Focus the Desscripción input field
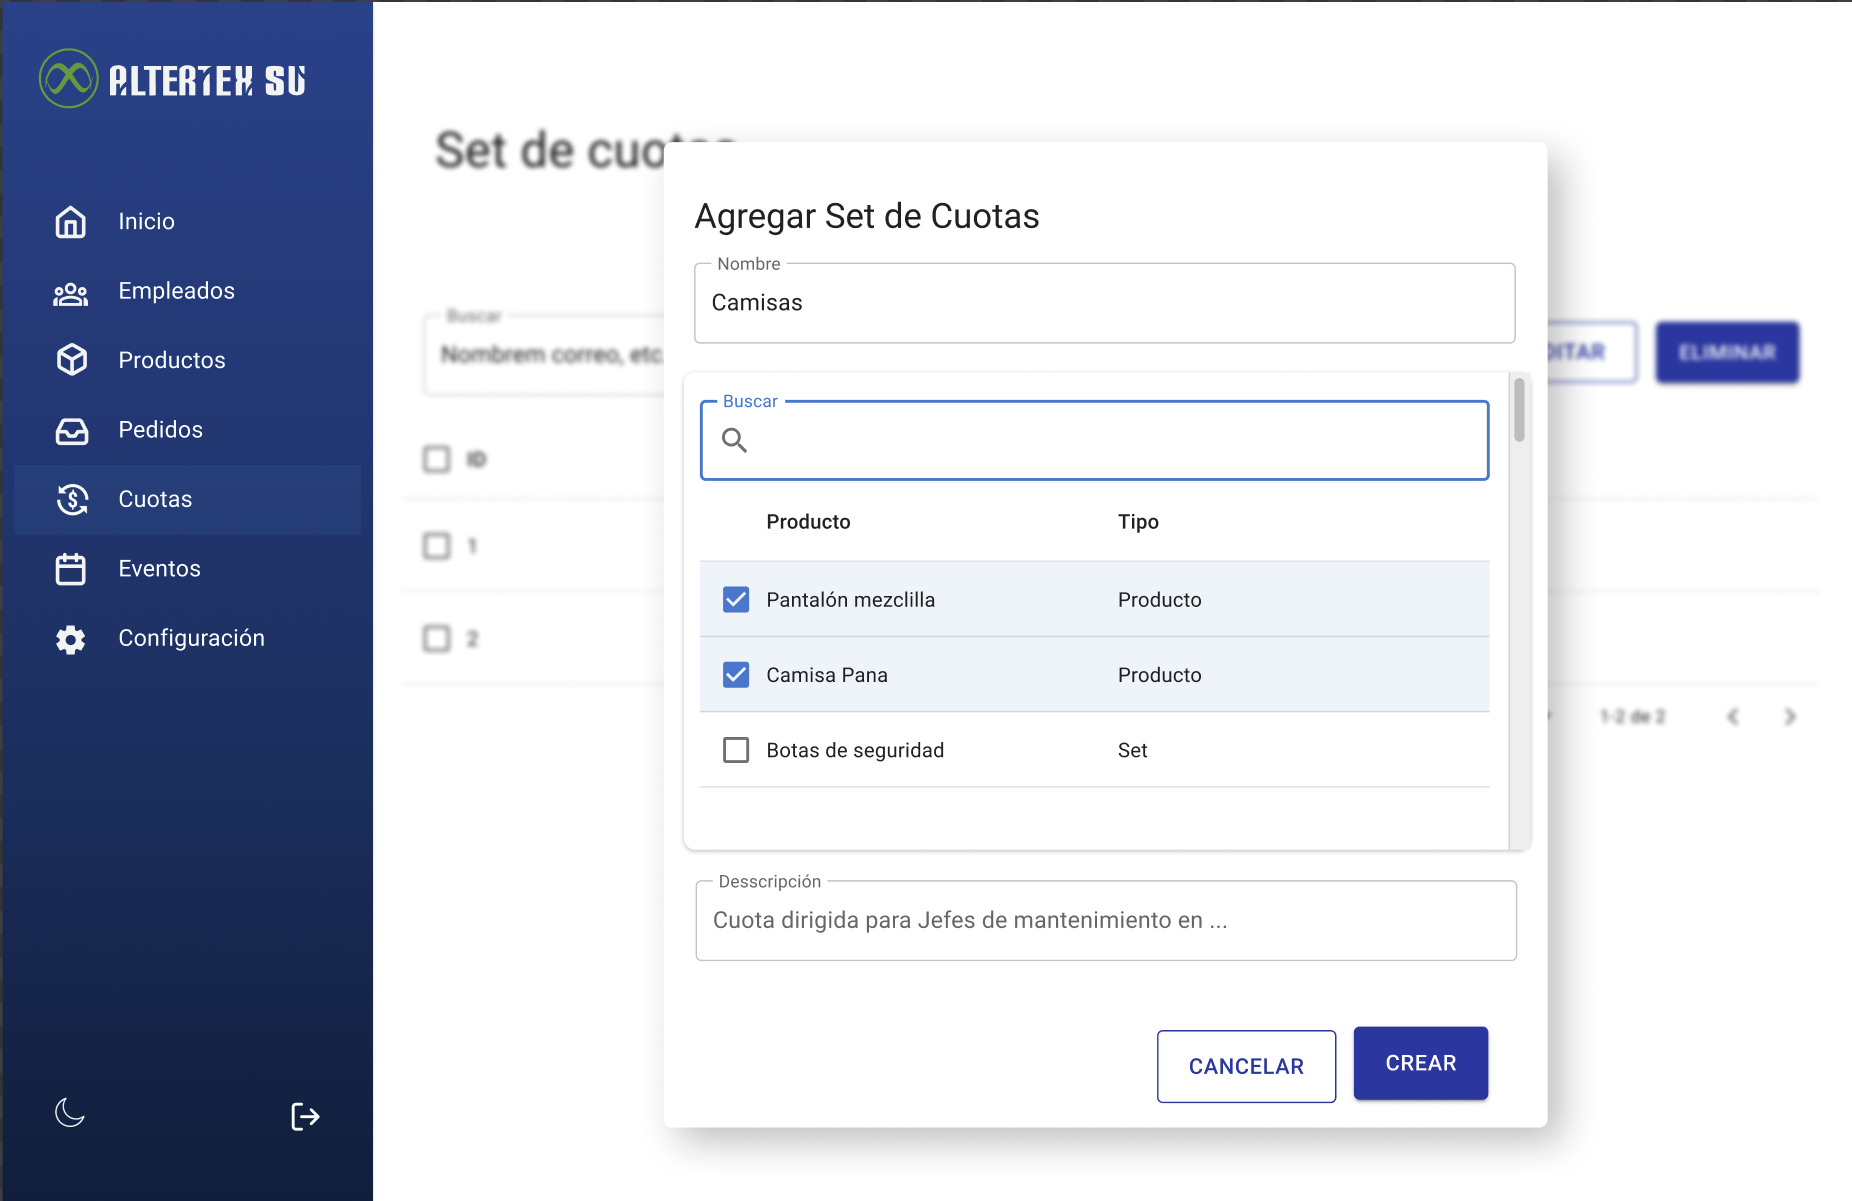The height and width of the screenshot is (1201, 1852). pos(1105,920)
